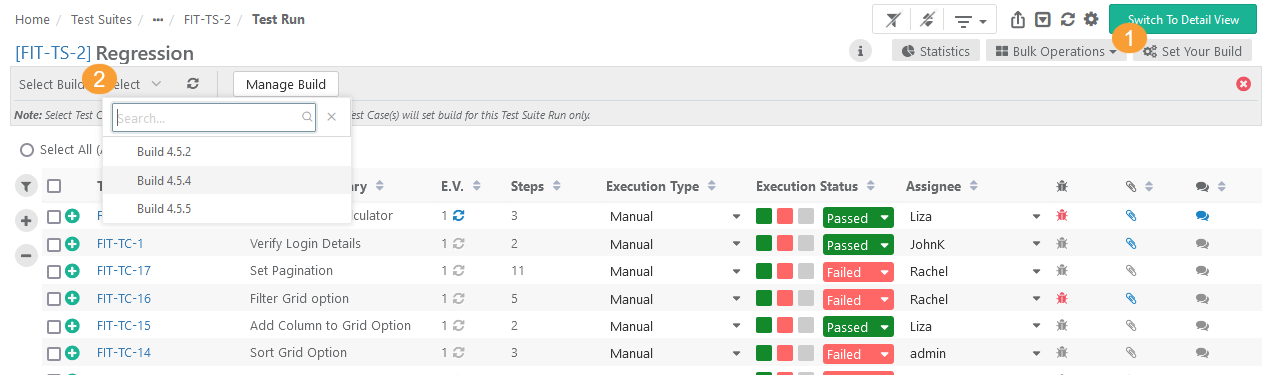Refresh the page using the top toolbar sync icon

pyautogui.click(x=1068, y=20)
